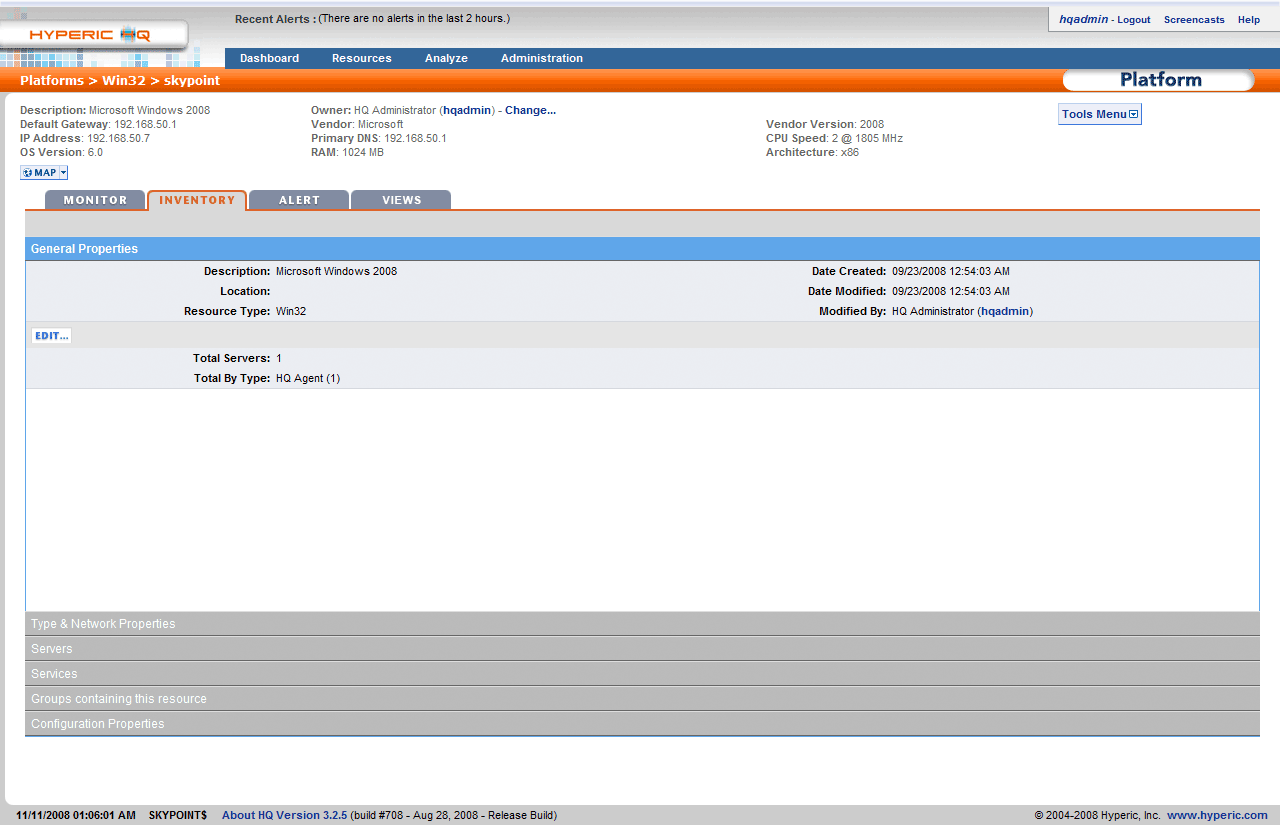This screenshot has height=825, width=1280.
Task: Open the Administration menu
Action: point(541,58)
